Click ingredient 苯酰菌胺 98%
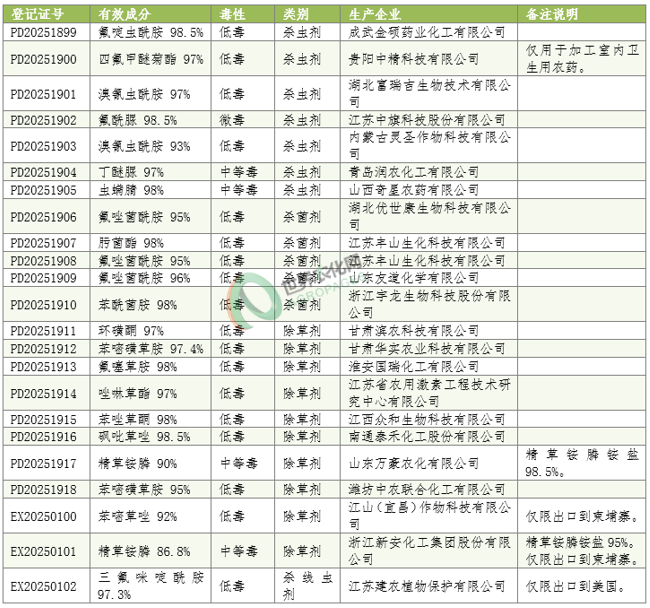The image size is (650, 608). point(138,304)
